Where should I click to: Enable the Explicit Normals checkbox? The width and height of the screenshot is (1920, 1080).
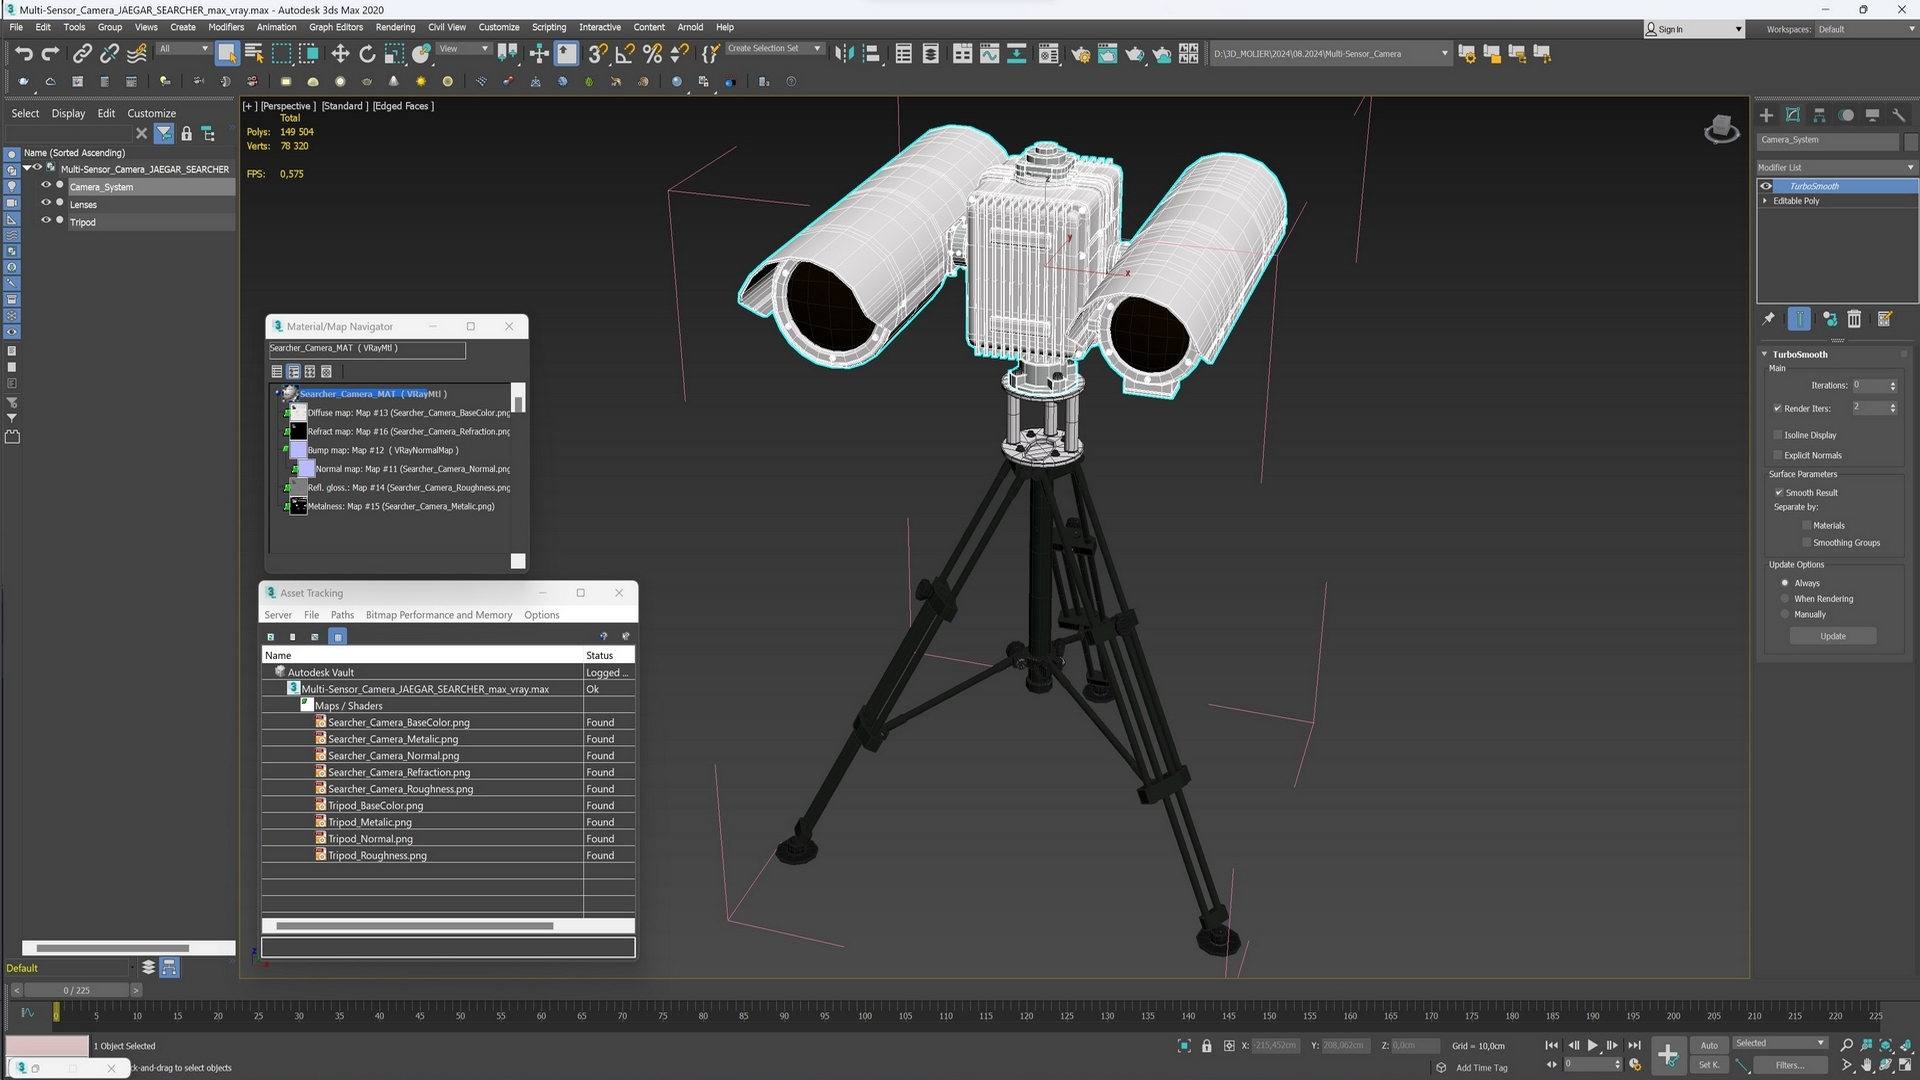coord(1778,455)
